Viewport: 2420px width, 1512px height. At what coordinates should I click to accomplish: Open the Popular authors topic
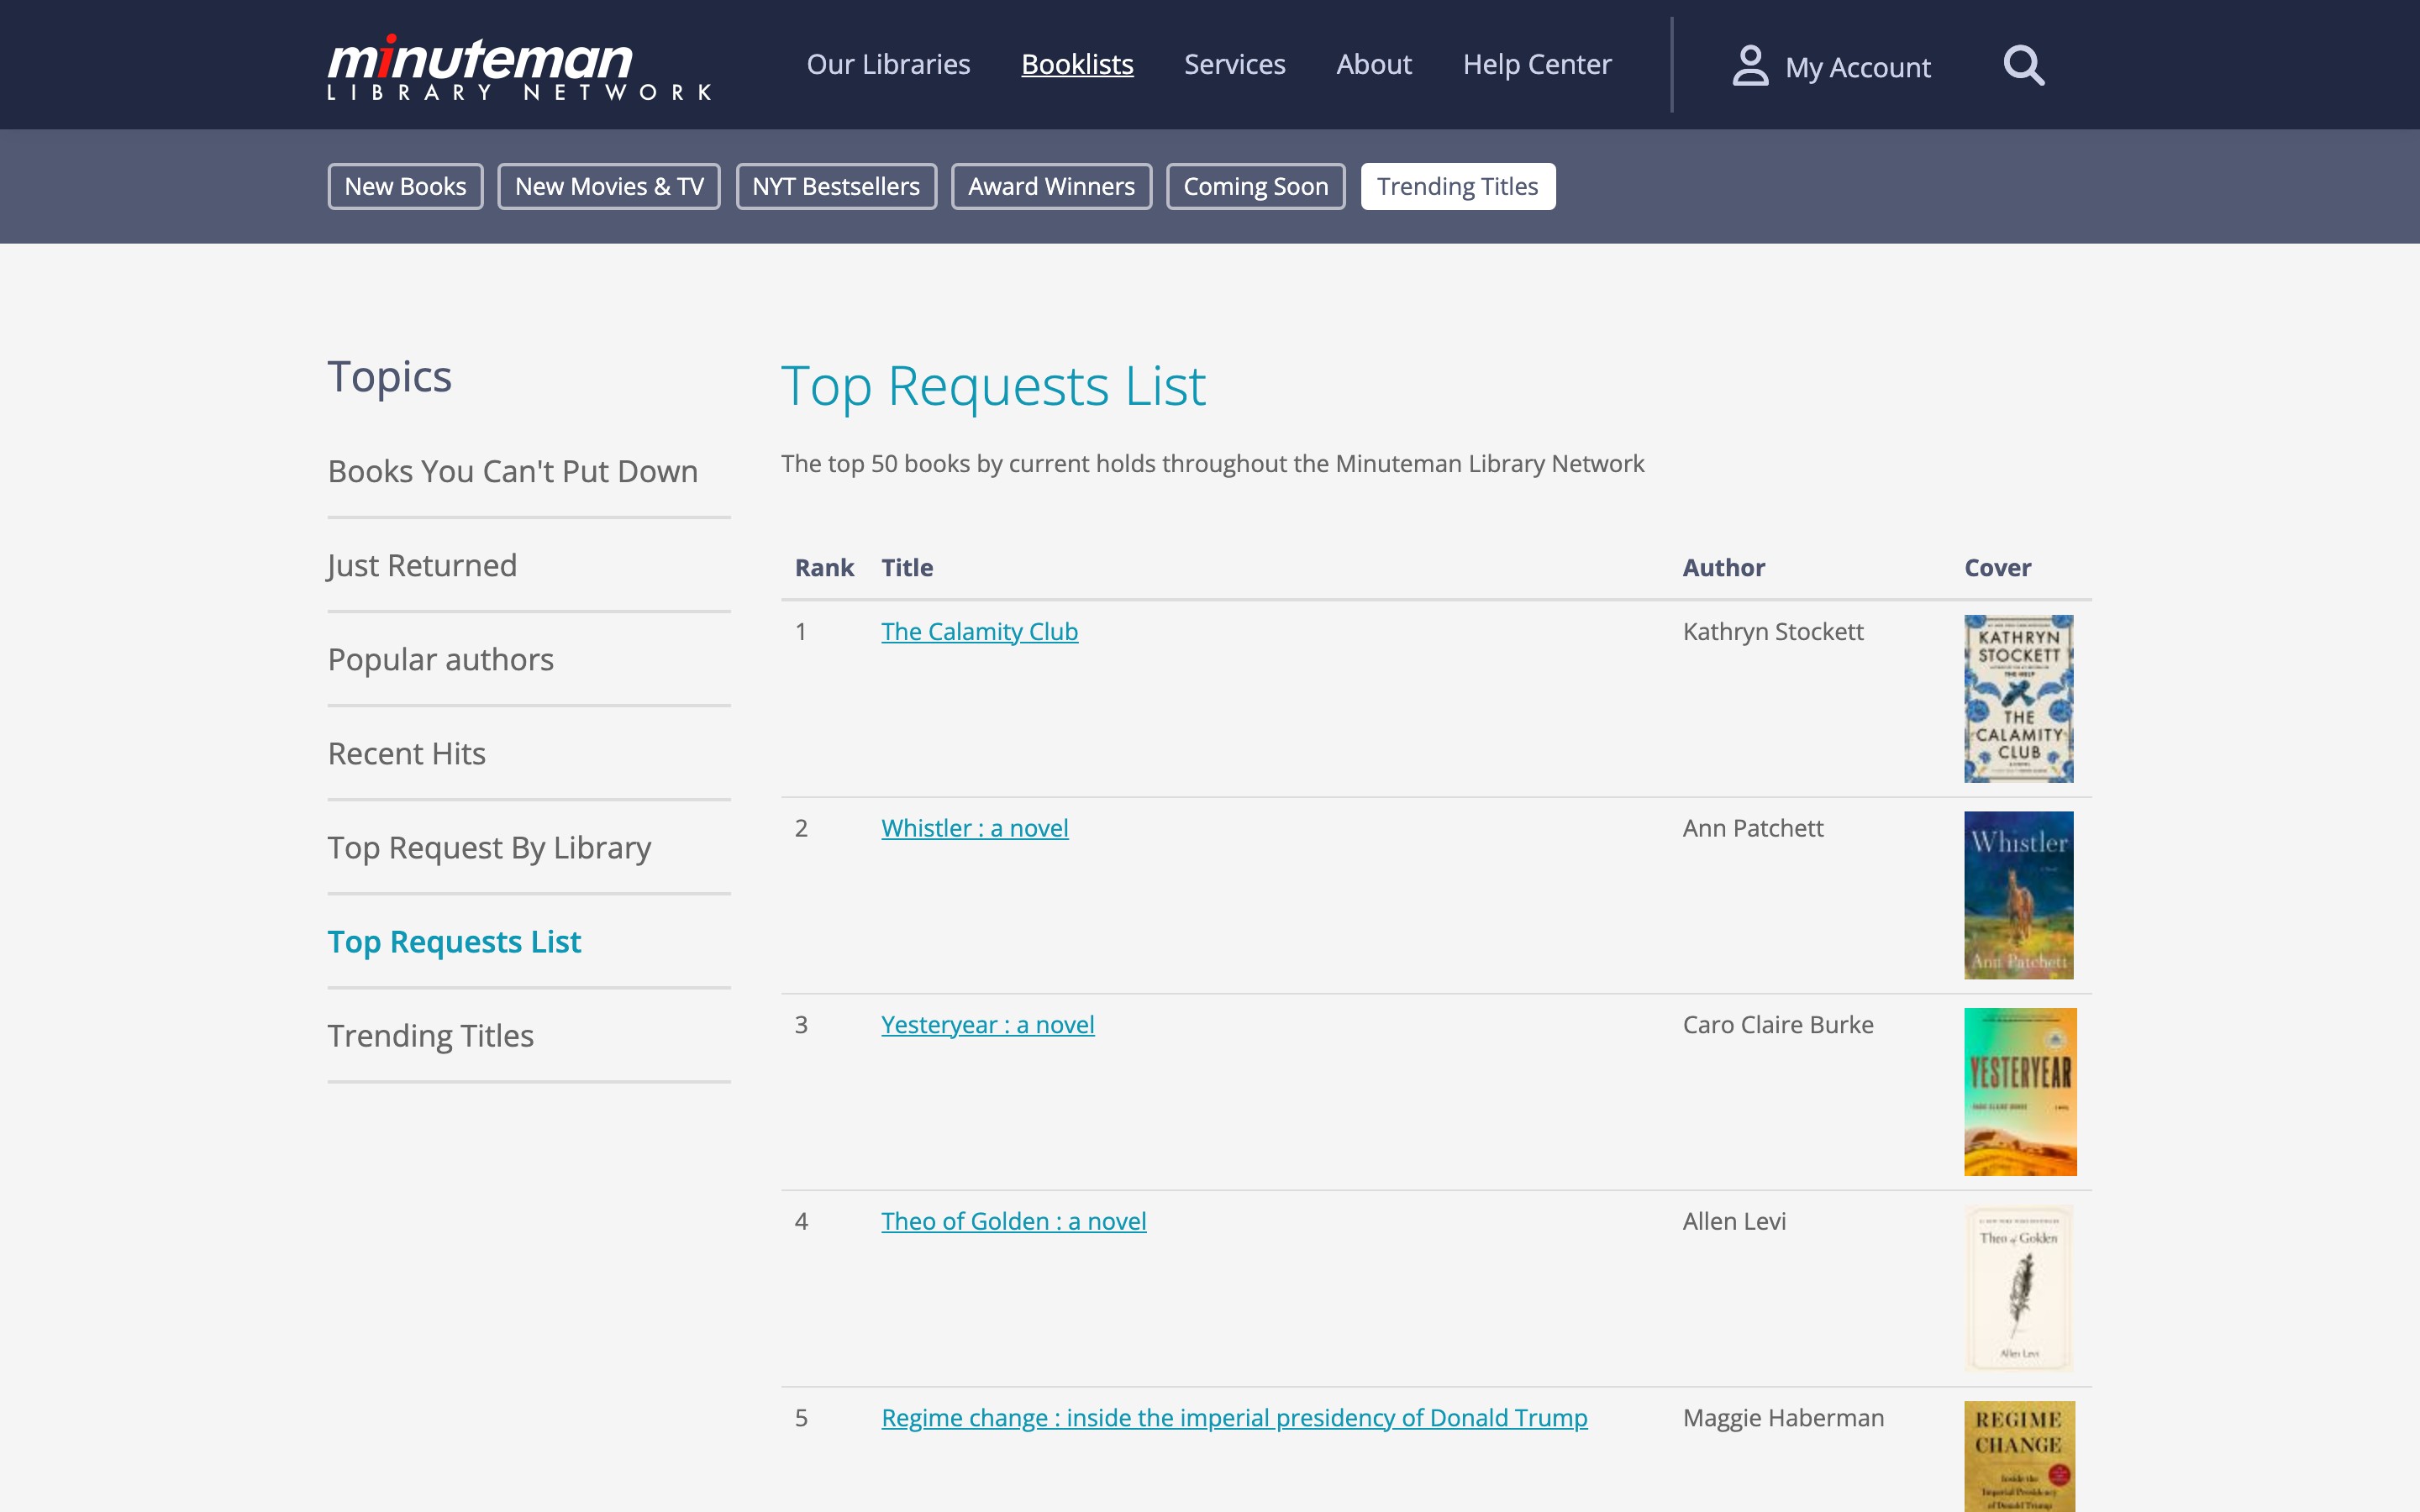point(440,659)
